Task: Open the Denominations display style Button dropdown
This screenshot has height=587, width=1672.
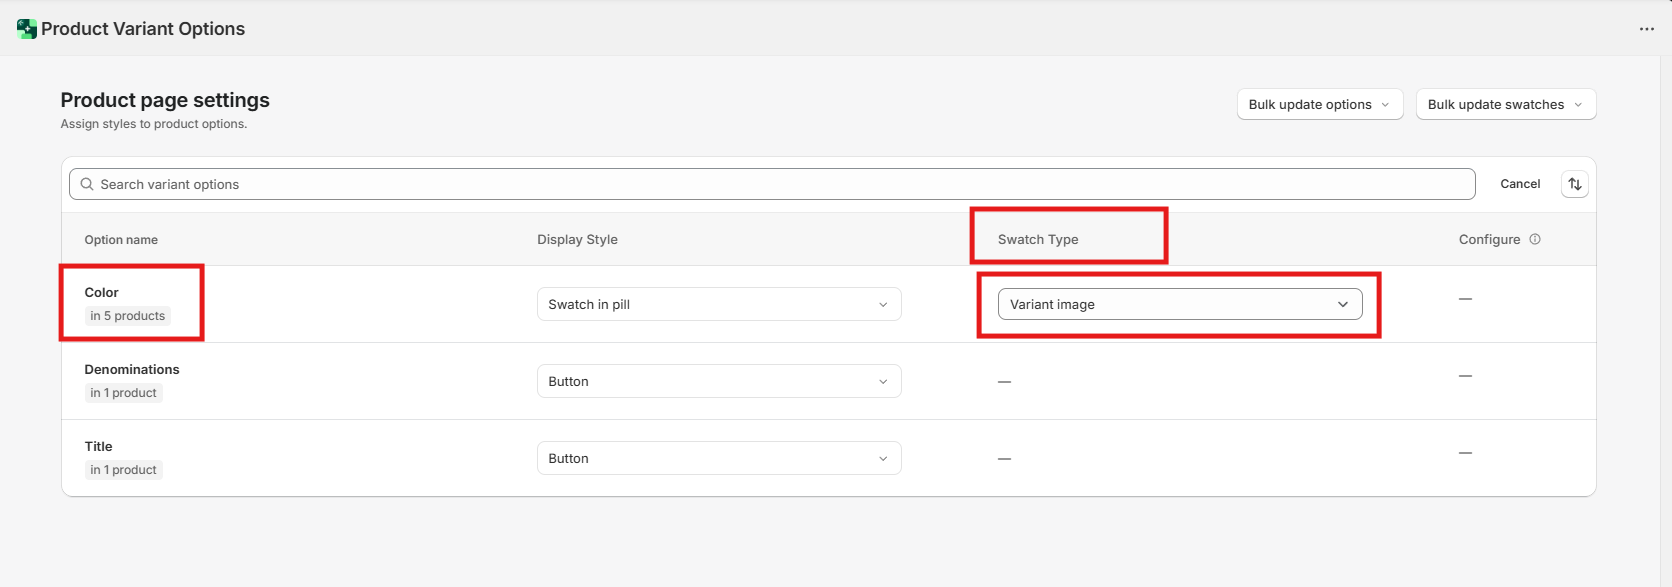Action: click(x=718, y=381)
